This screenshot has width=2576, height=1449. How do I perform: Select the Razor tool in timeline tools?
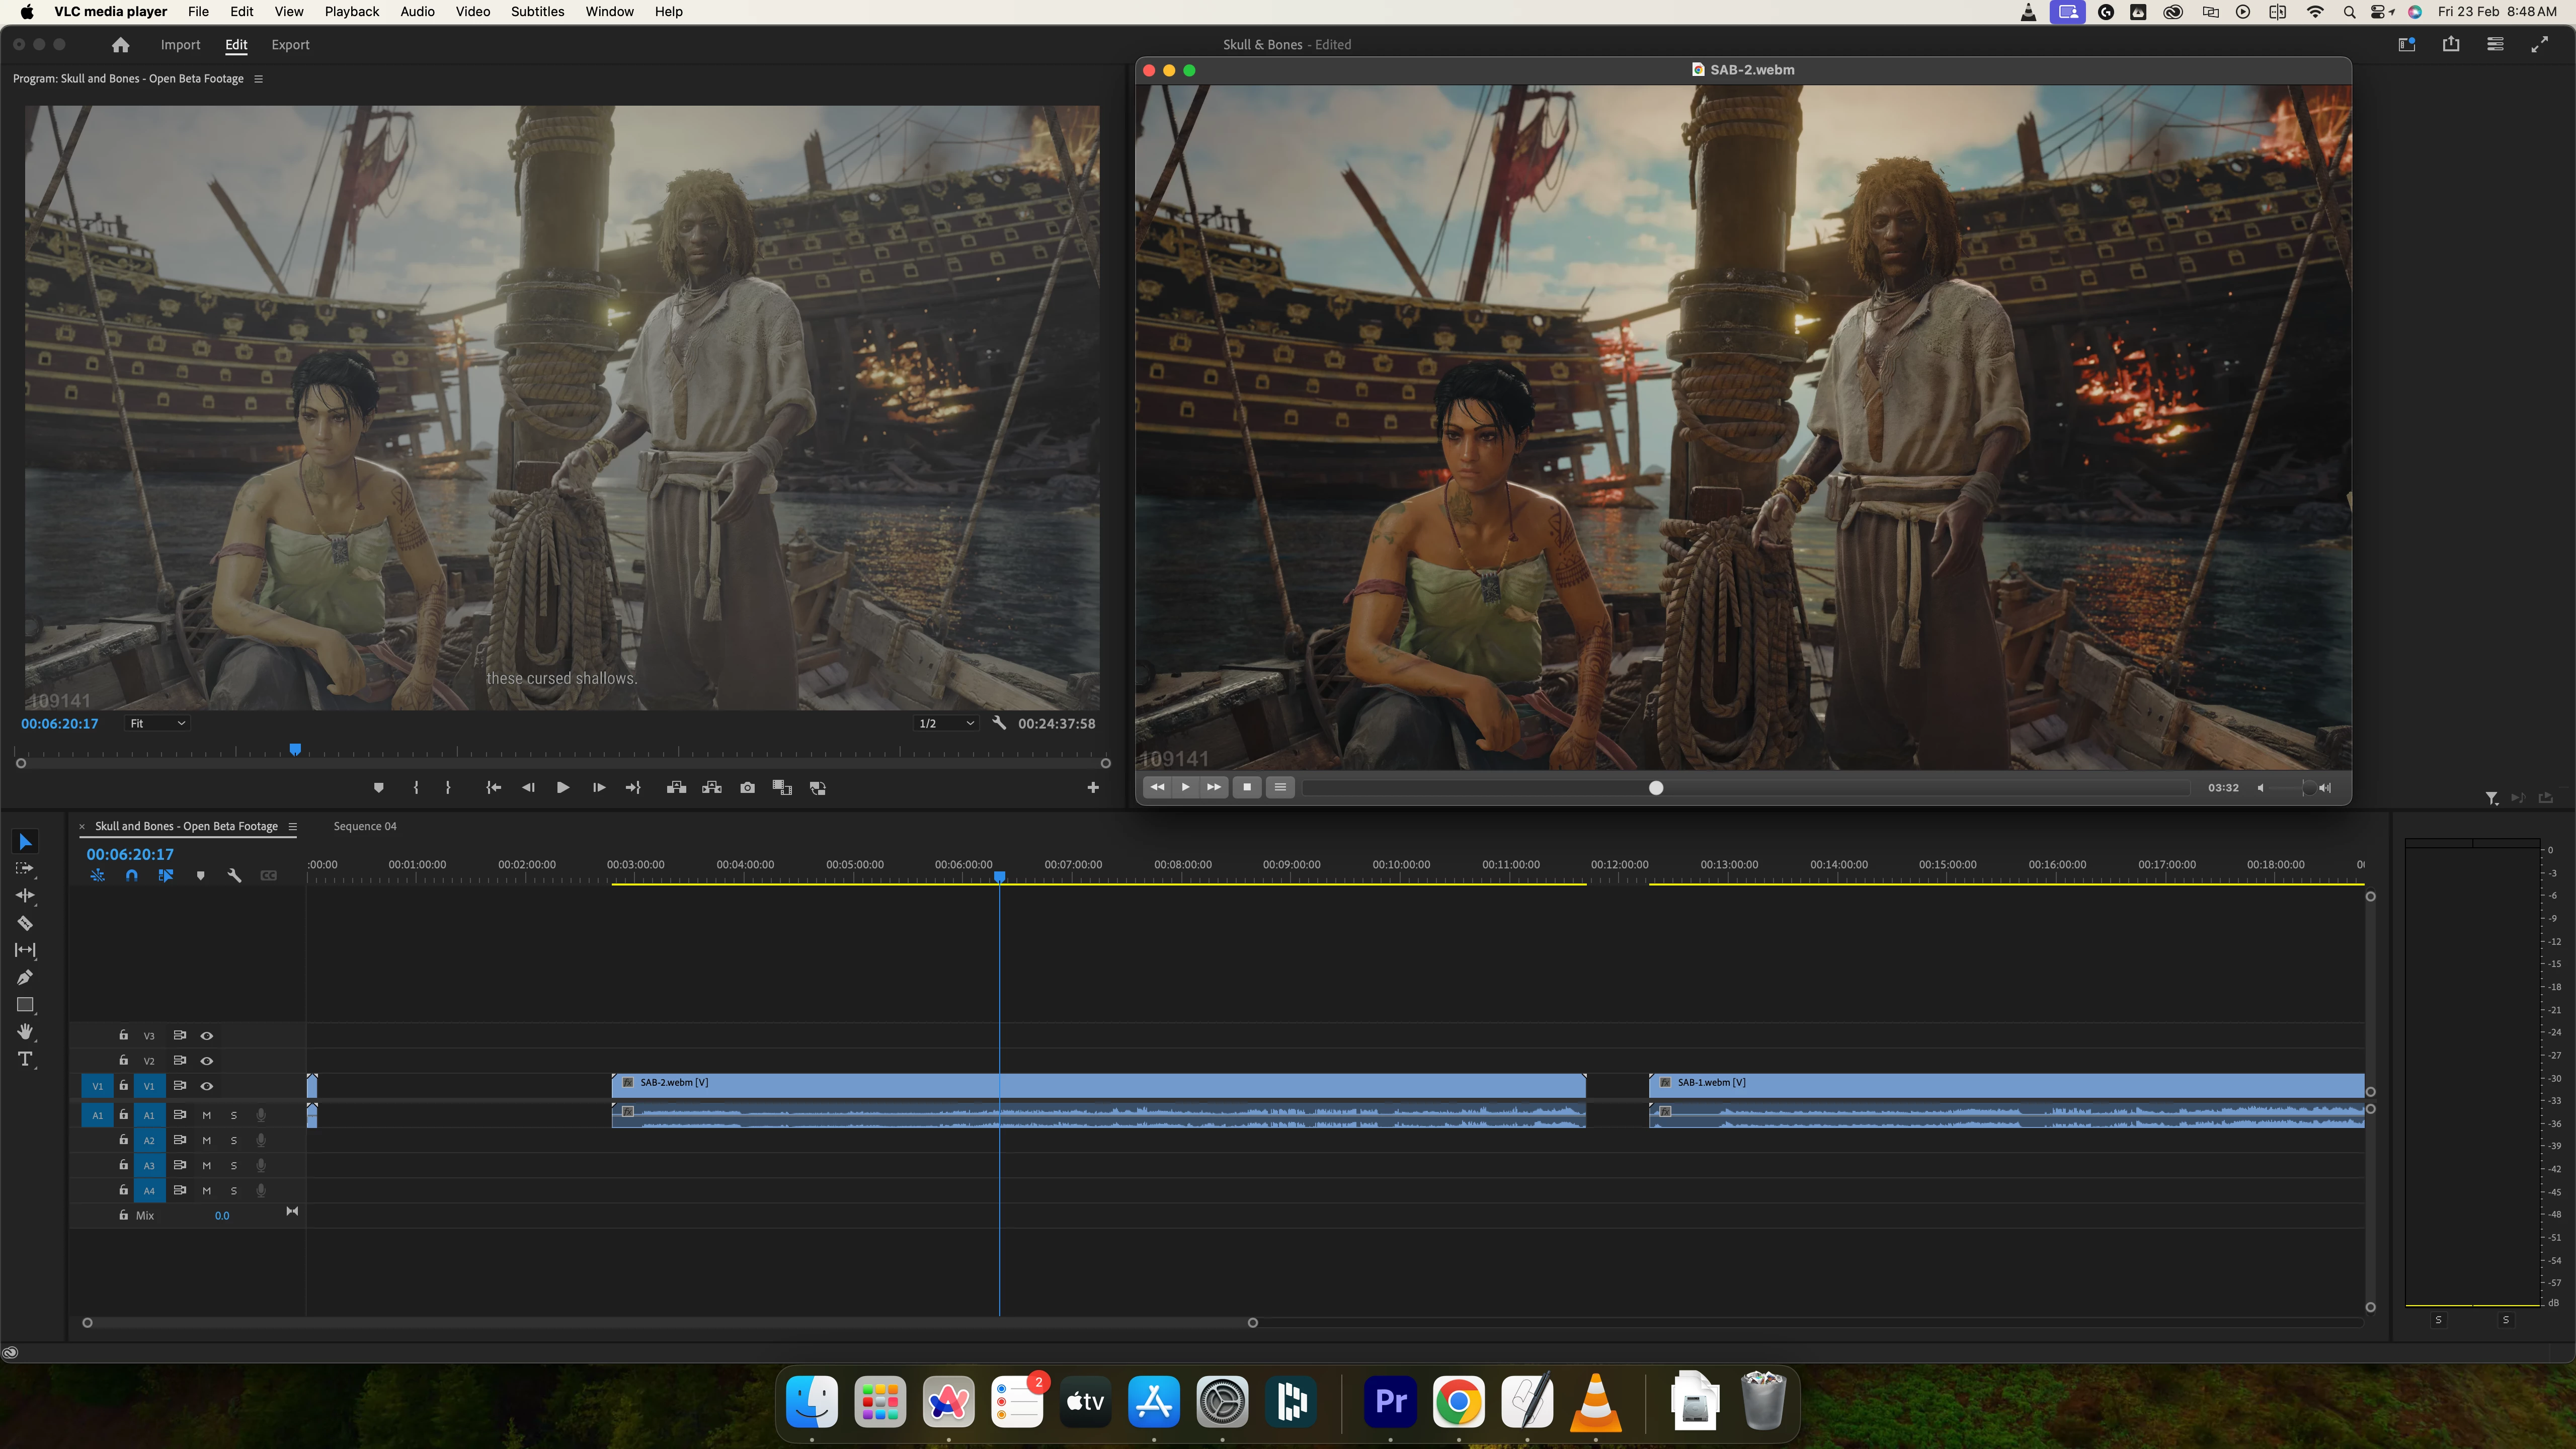25,923
